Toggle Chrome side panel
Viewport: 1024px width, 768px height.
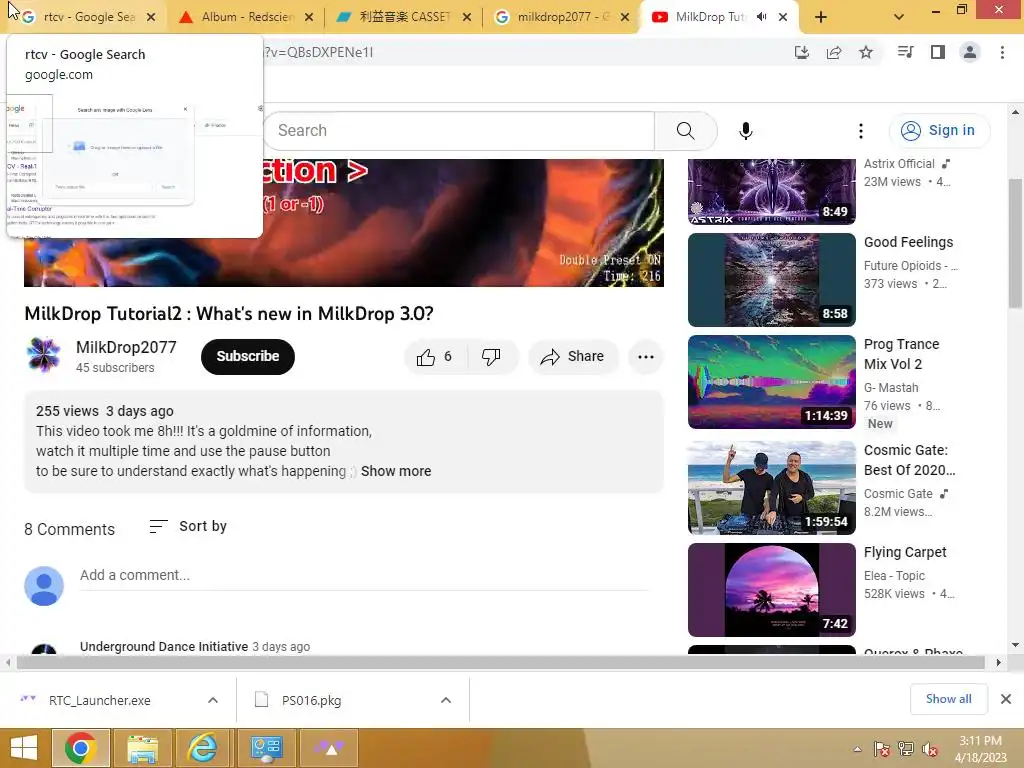tap(938, 52)
